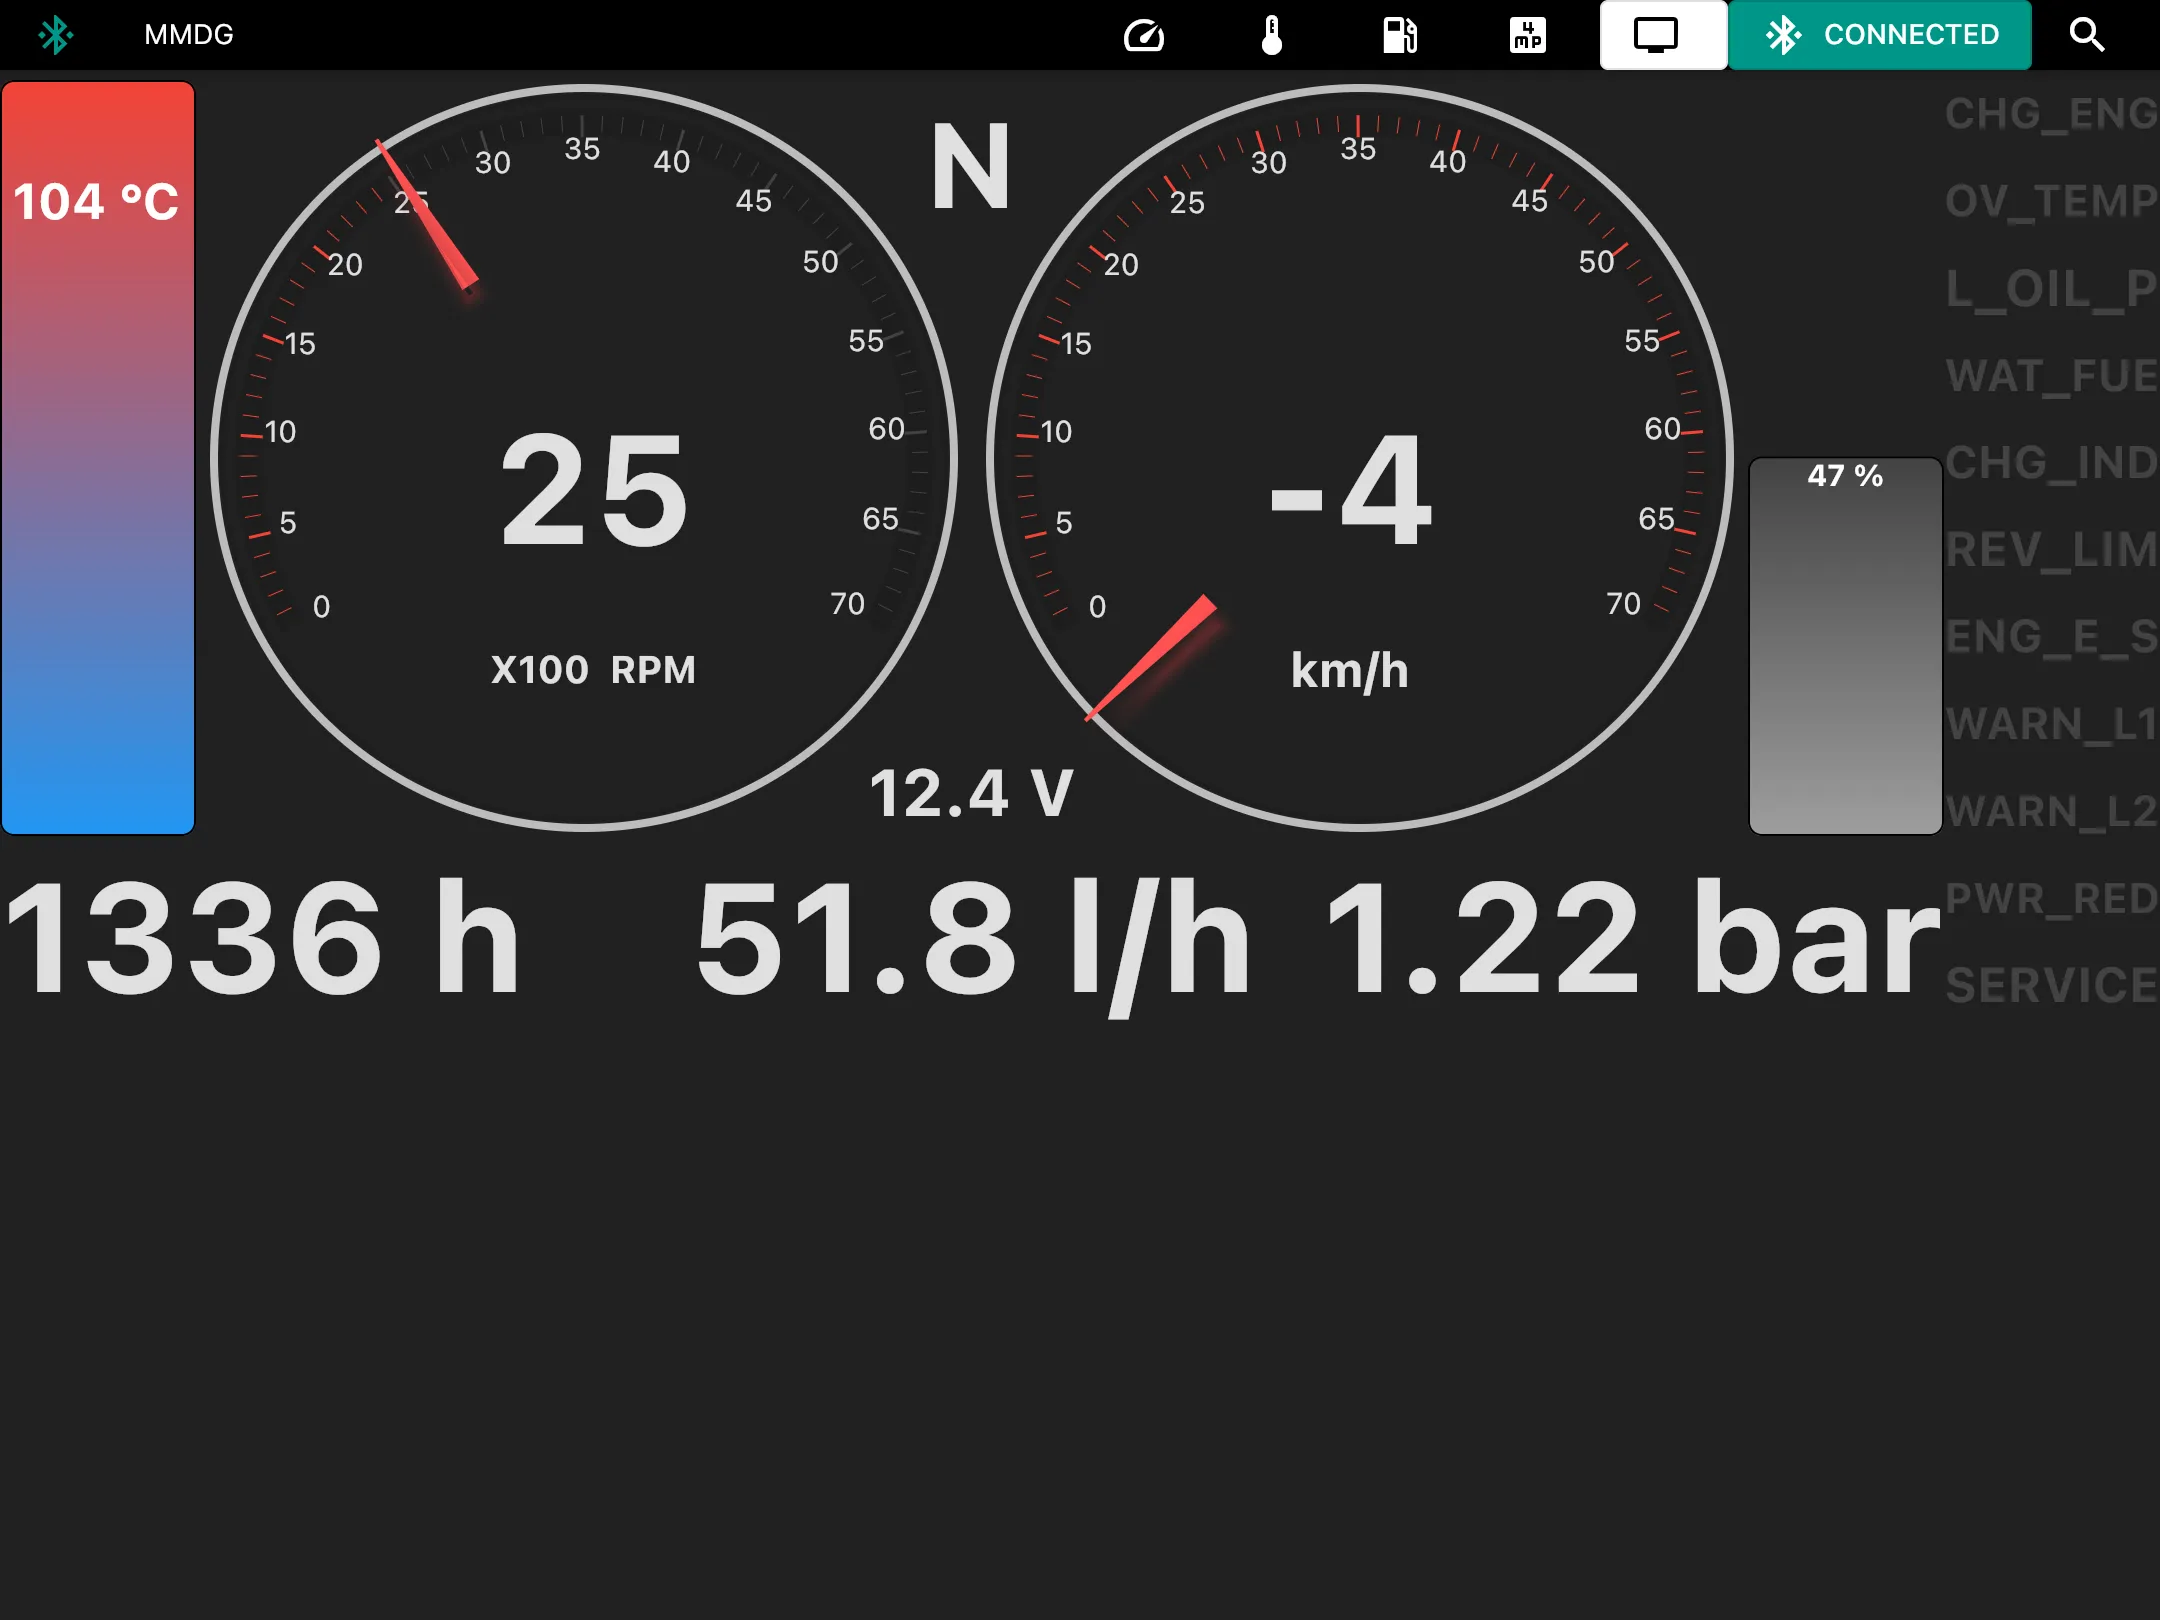The width and height of the screenshot is (2160, 1620).
Task: Click the map/chart display icon
Action: pos(1526,32)
